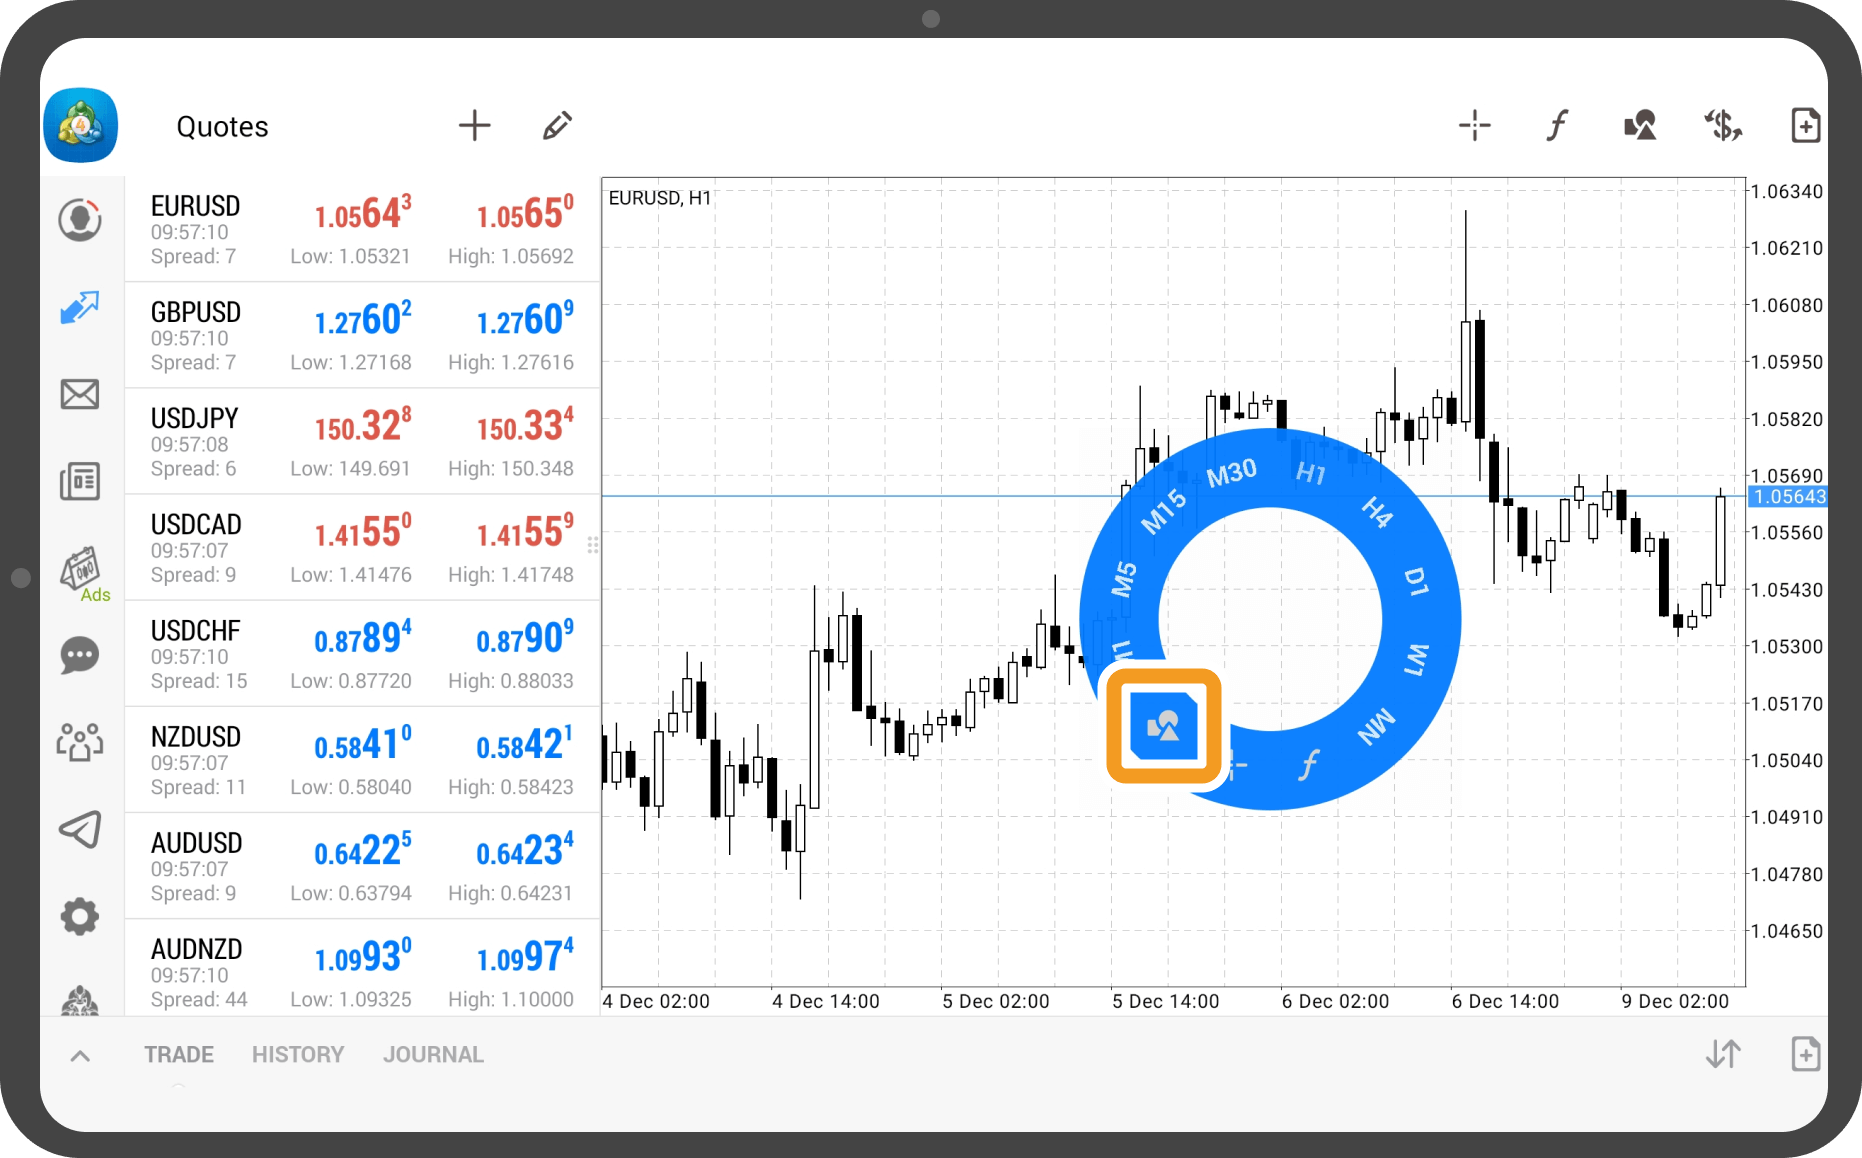Viewport: 1862px width, 1158px height.
Task: Select the USDJPY quote row
Action: coord(362,442)
